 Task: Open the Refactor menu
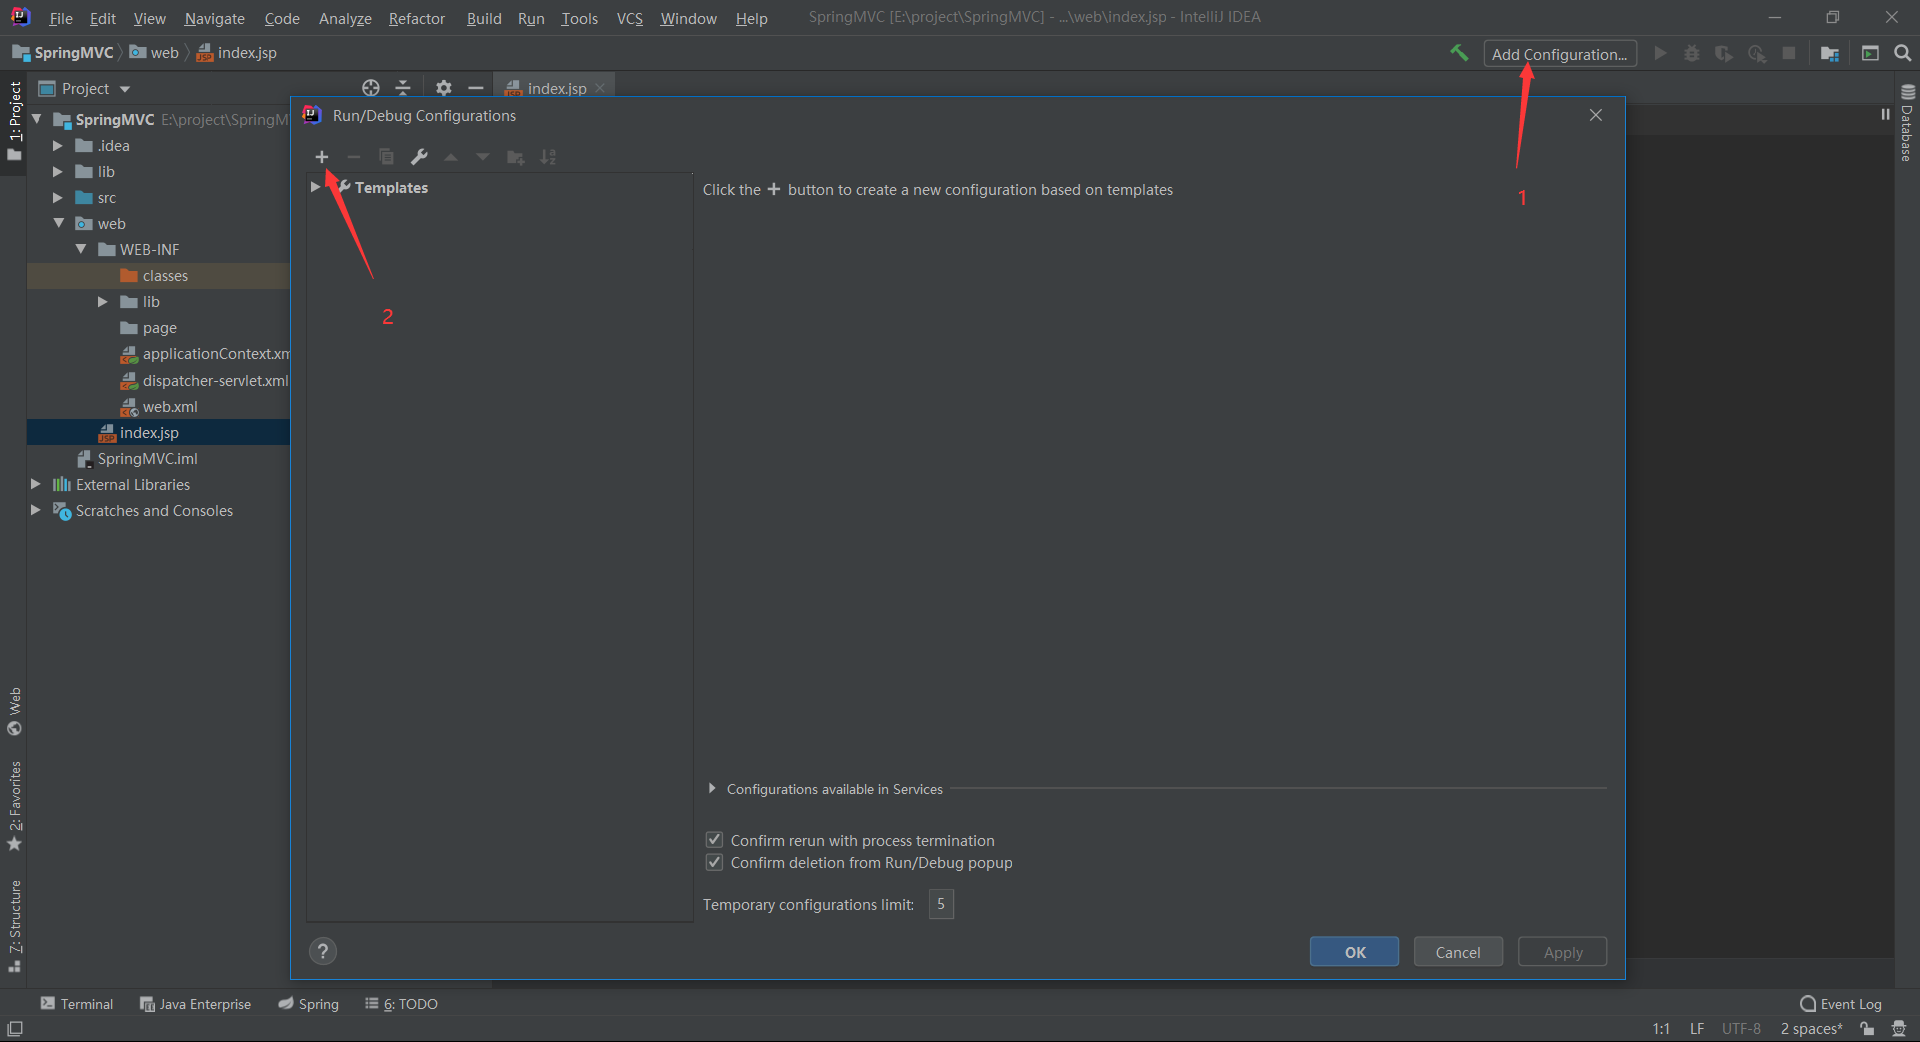pos(416,18)
